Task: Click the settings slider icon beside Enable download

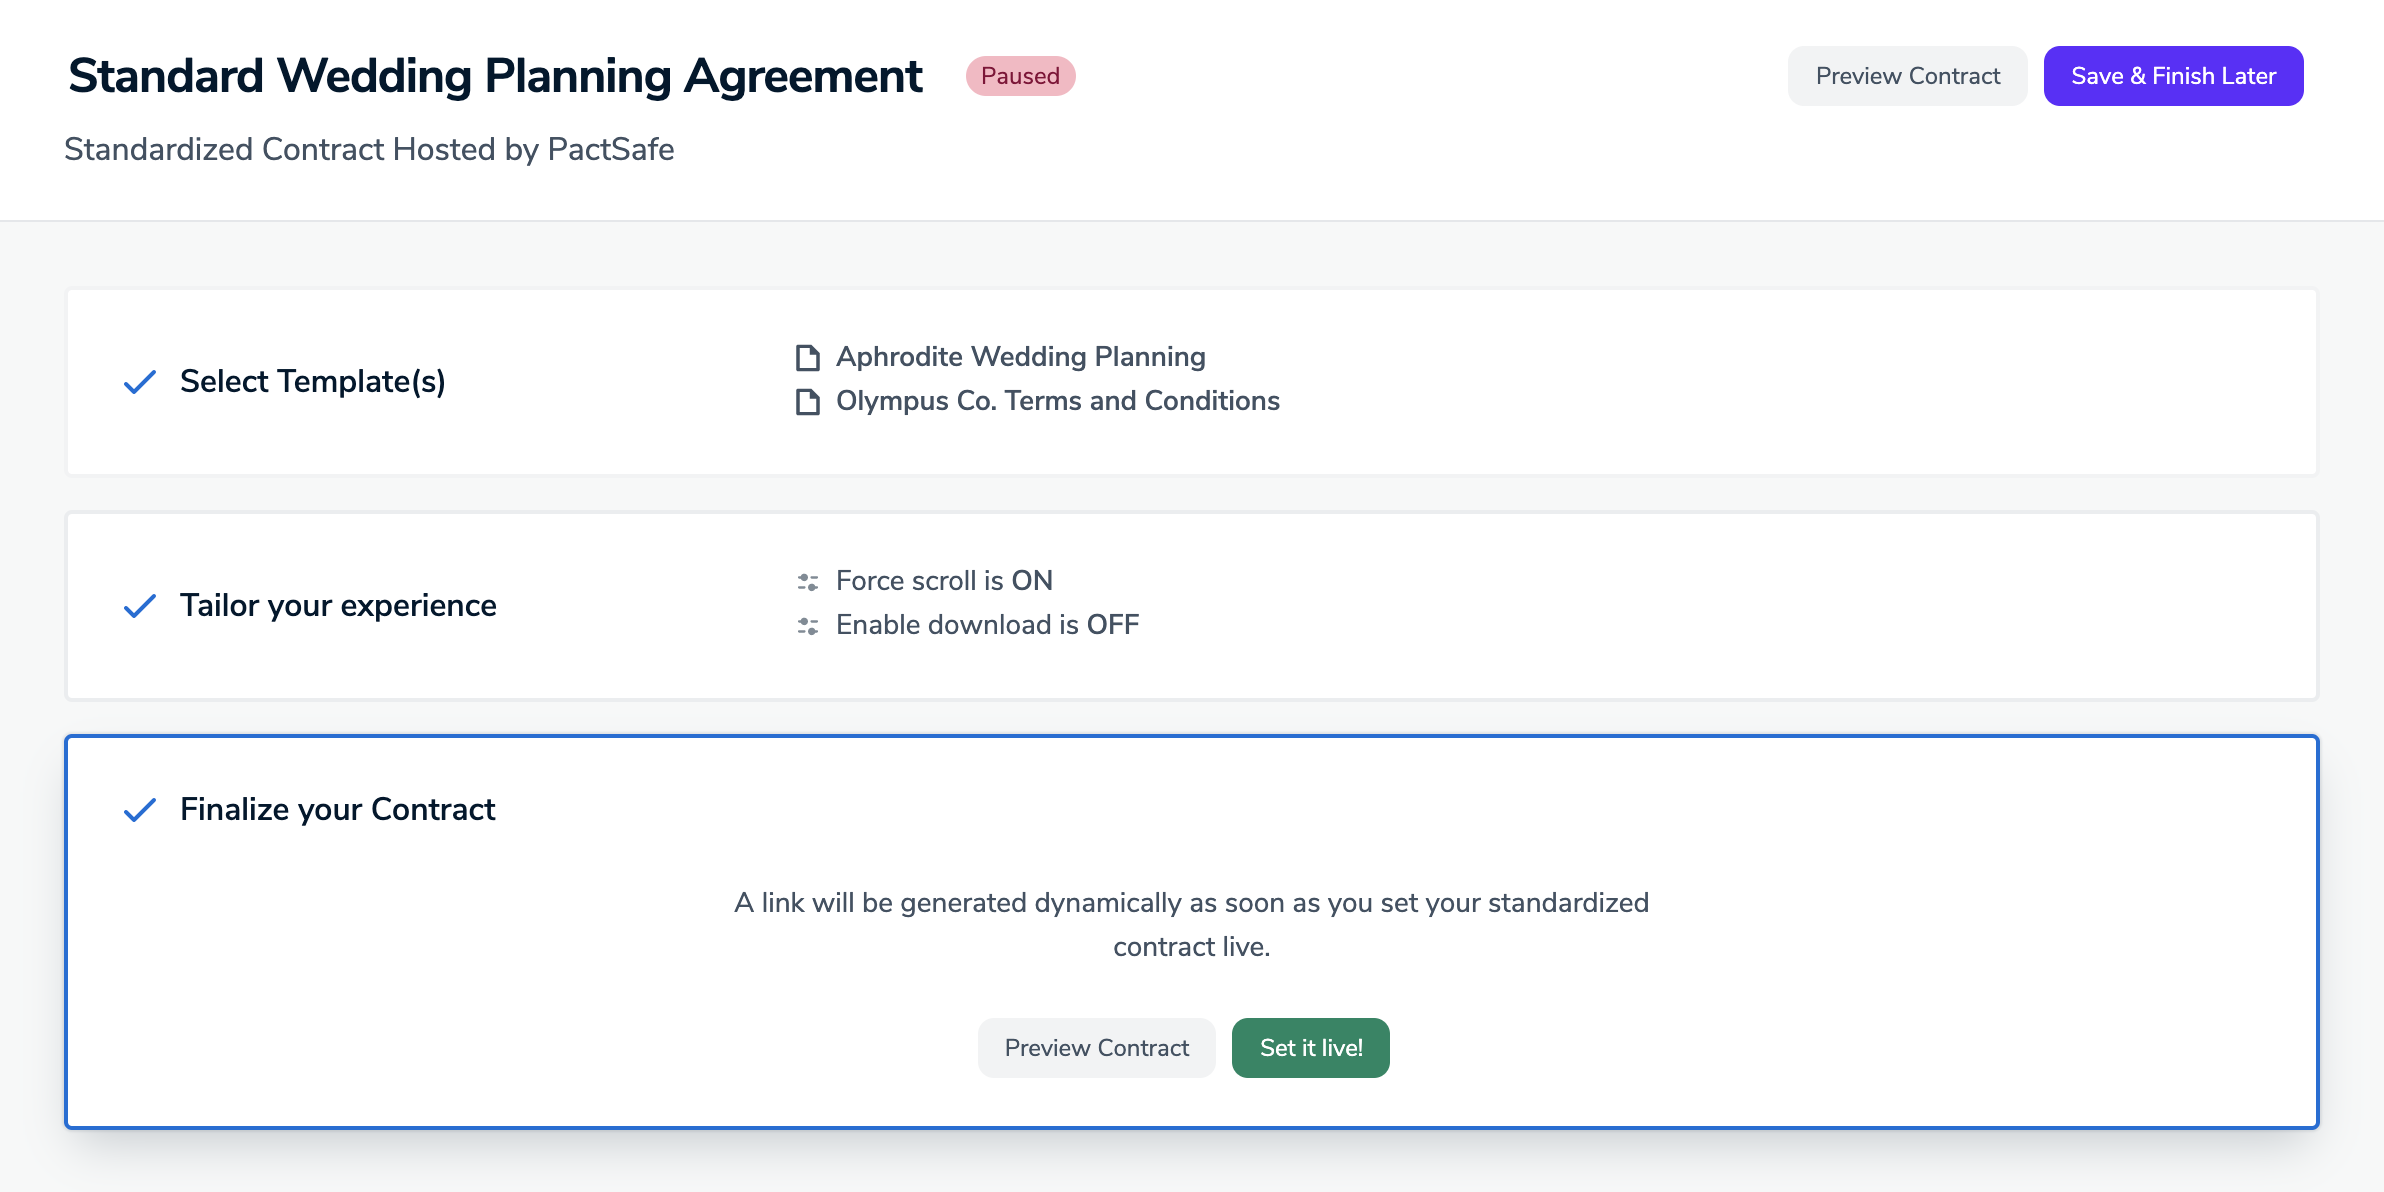Action: click(x=807, y=625)
